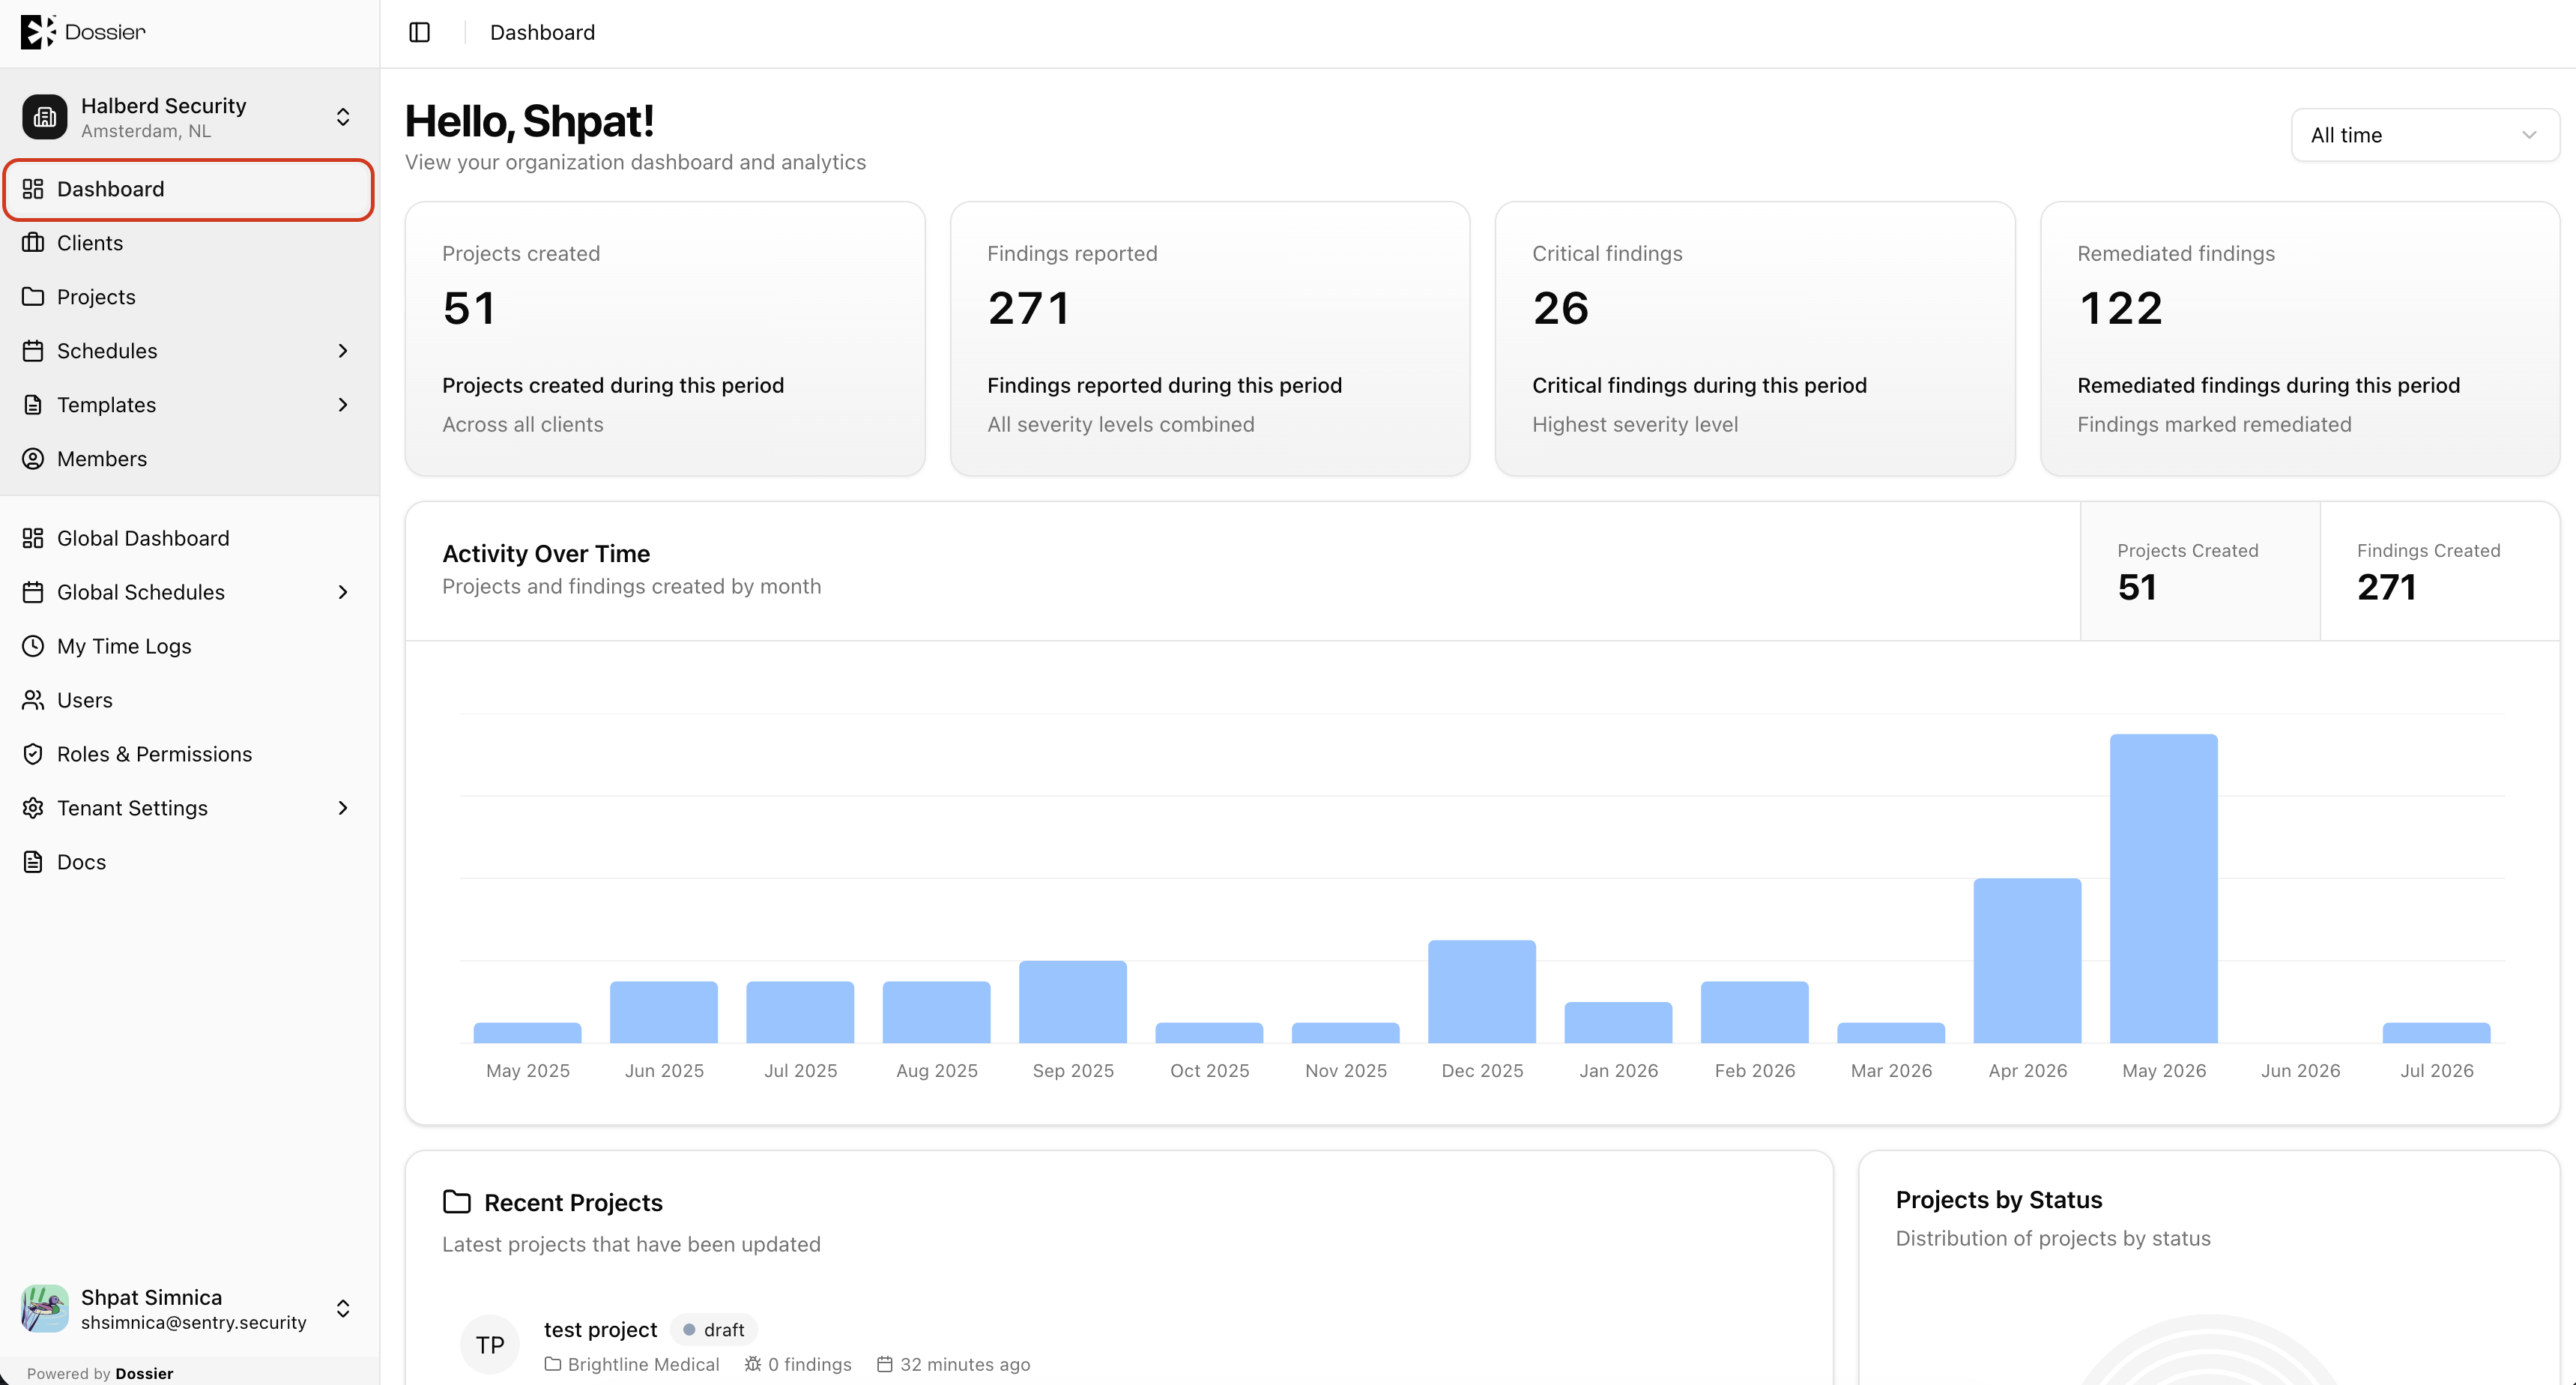
Task: Click the Schedules calendar icon
Action: point(33,351)
